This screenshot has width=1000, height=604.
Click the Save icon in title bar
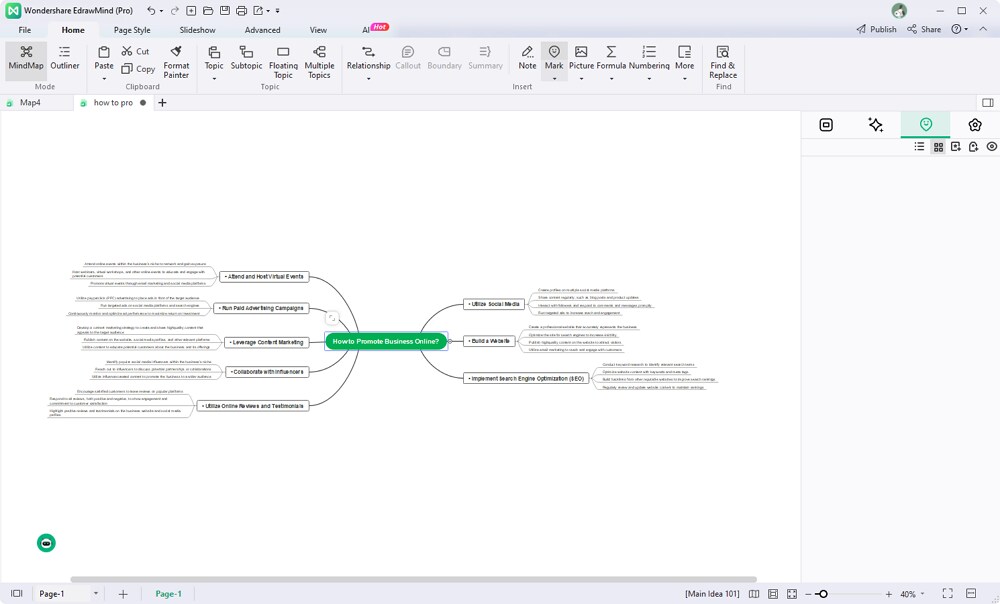[224, 11]
